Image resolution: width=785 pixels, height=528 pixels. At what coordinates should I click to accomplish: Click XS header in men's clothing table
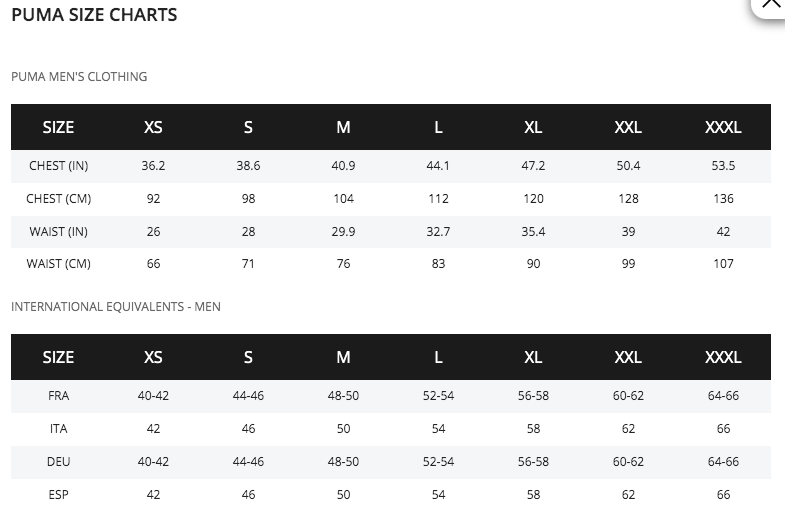153,127
